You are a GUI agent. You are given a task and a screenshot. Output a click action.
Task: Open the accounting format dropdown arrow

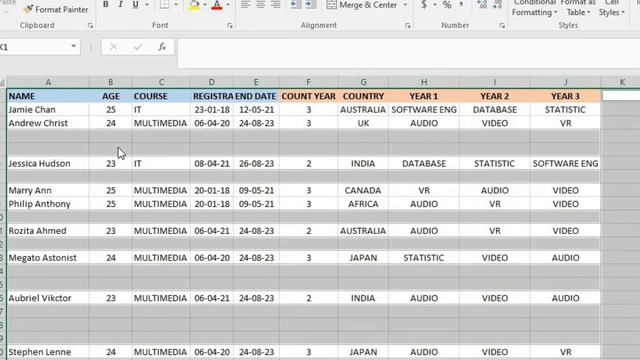pyautogui.click(x=435, y=5)
